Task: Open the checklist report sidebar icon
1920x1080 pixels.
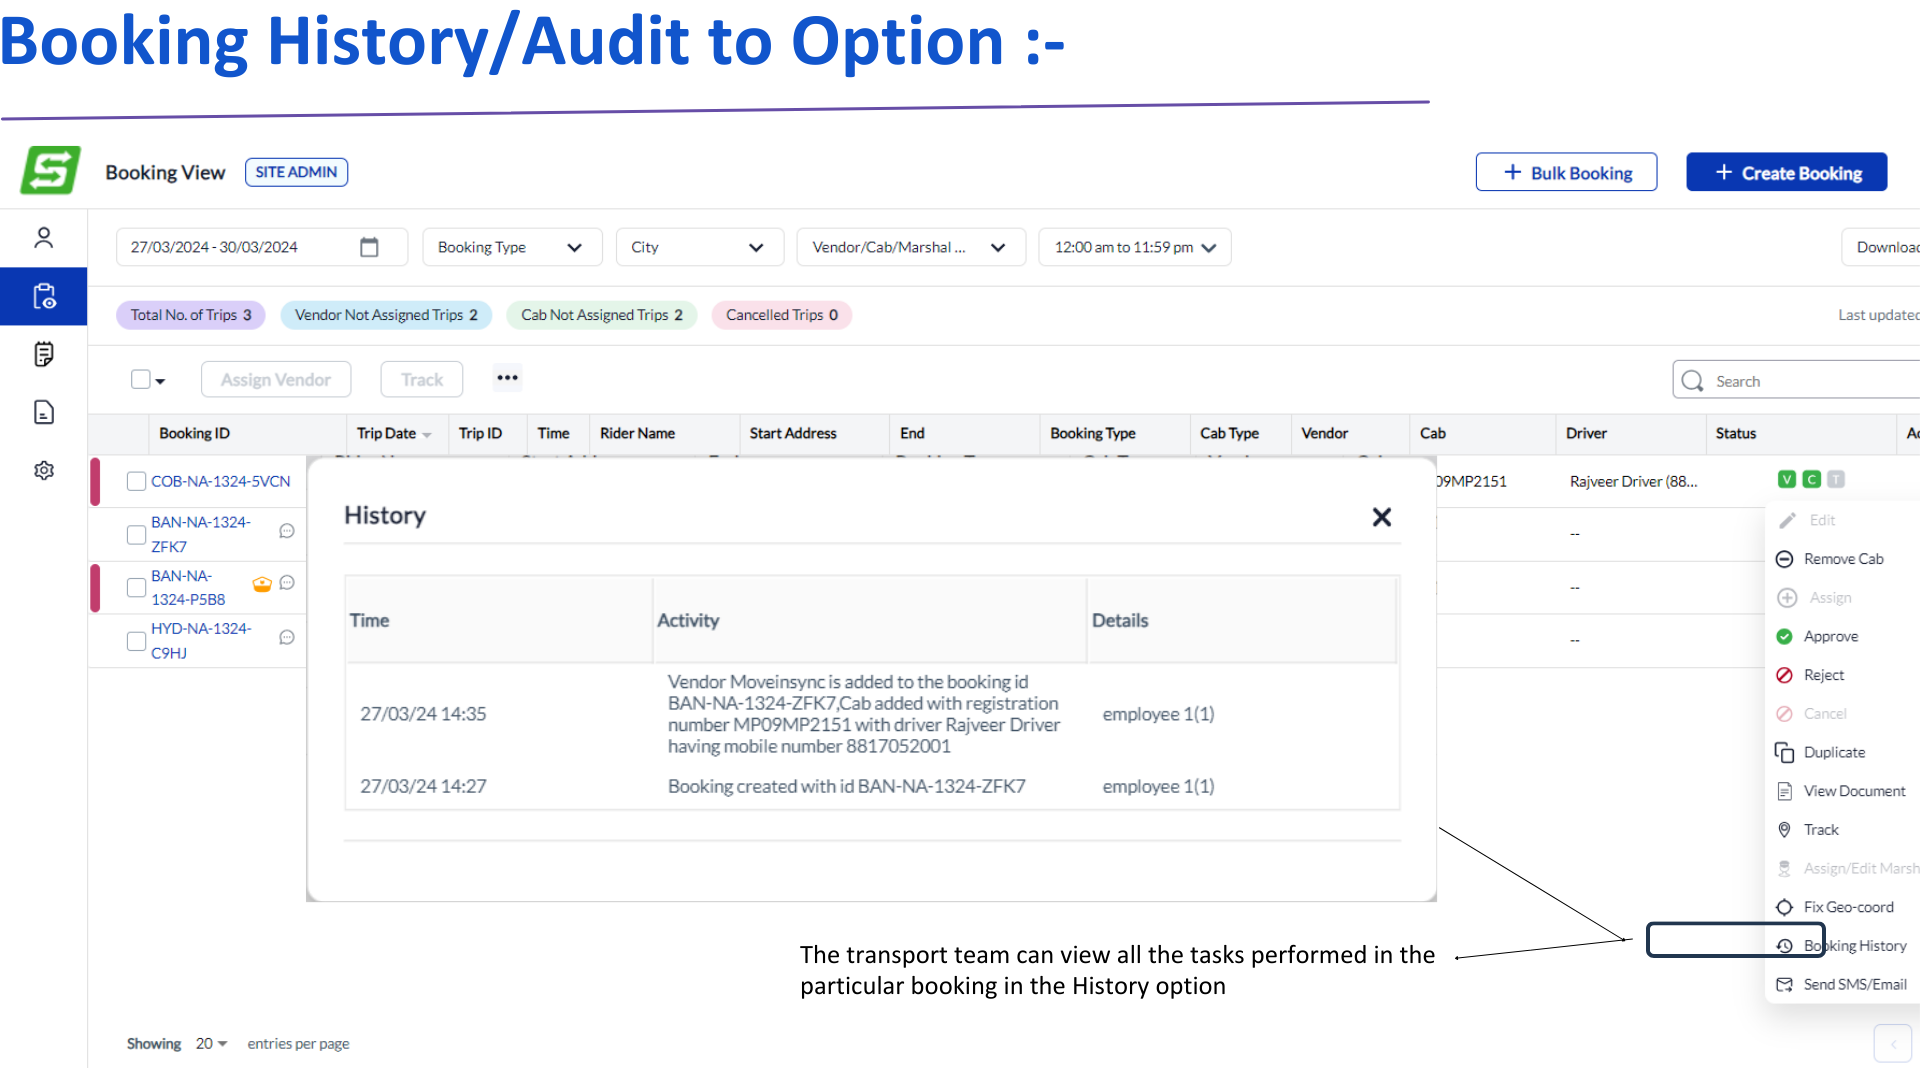Action: tap(43, 354)
